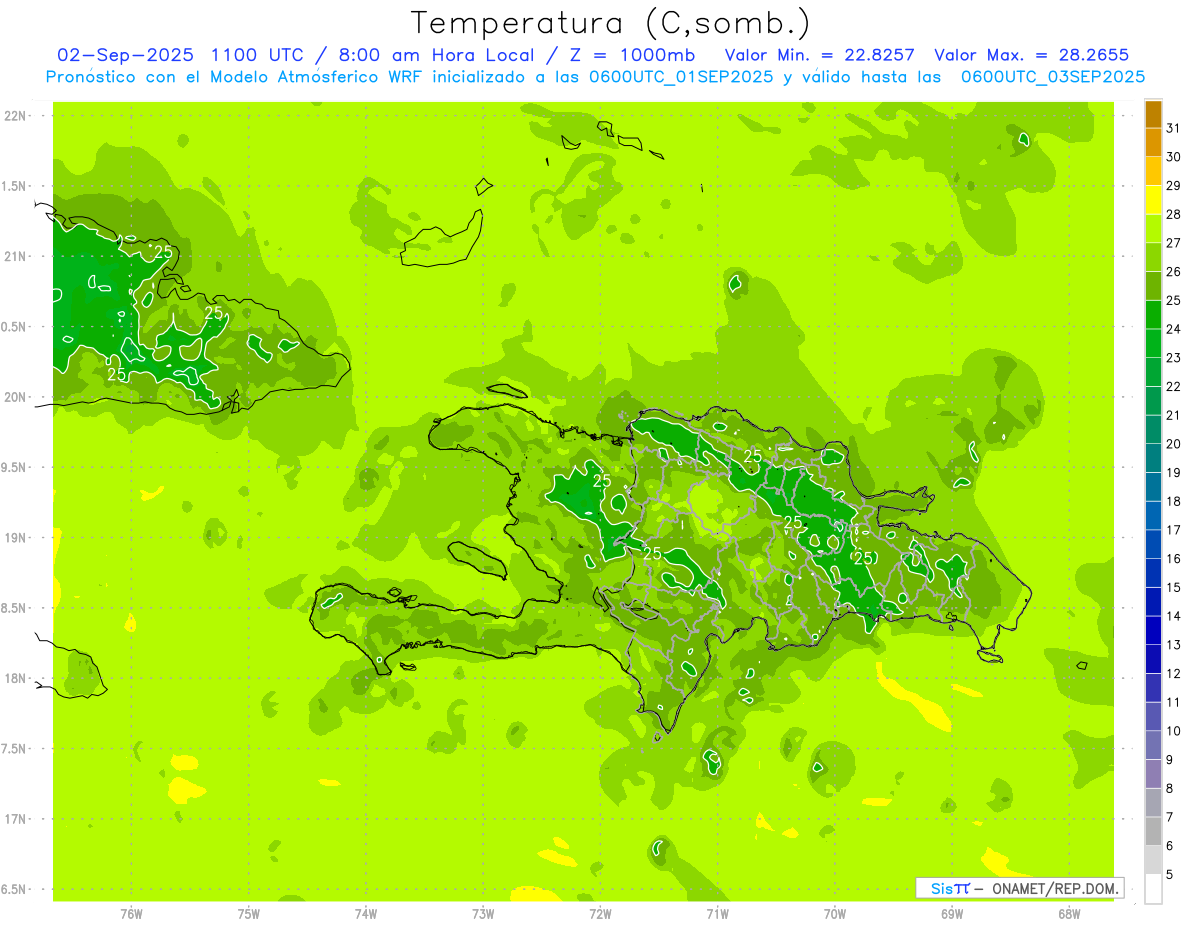Click the orange legend swatch between 30 and 31
This screenshot has height=927, width=1200.
(x=1153, y=143)
